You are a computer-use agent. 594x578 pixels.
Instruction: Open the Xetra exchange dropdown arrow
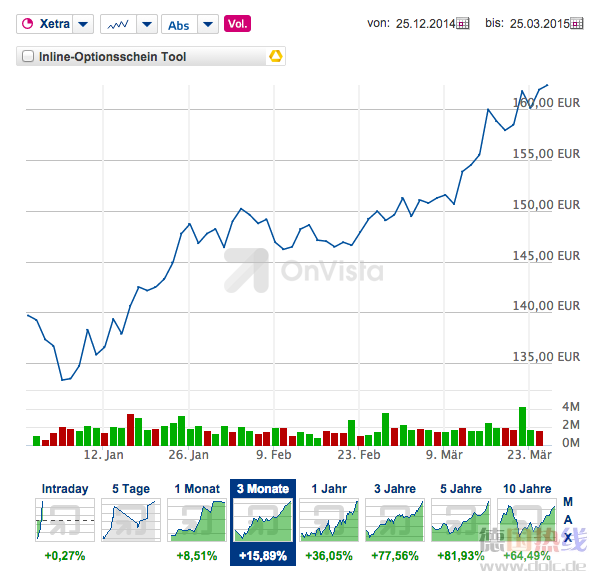click(x=83, y=24)
